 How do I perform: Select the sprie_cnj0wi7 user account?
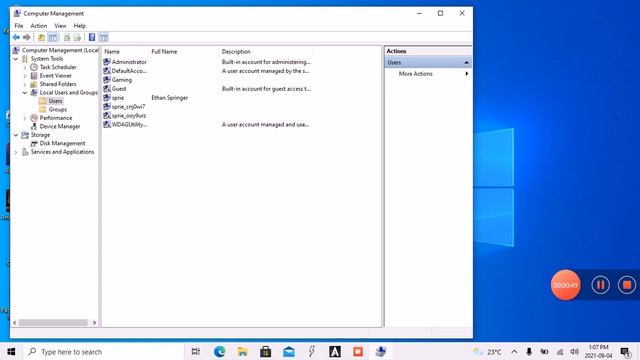coord(124,107)
